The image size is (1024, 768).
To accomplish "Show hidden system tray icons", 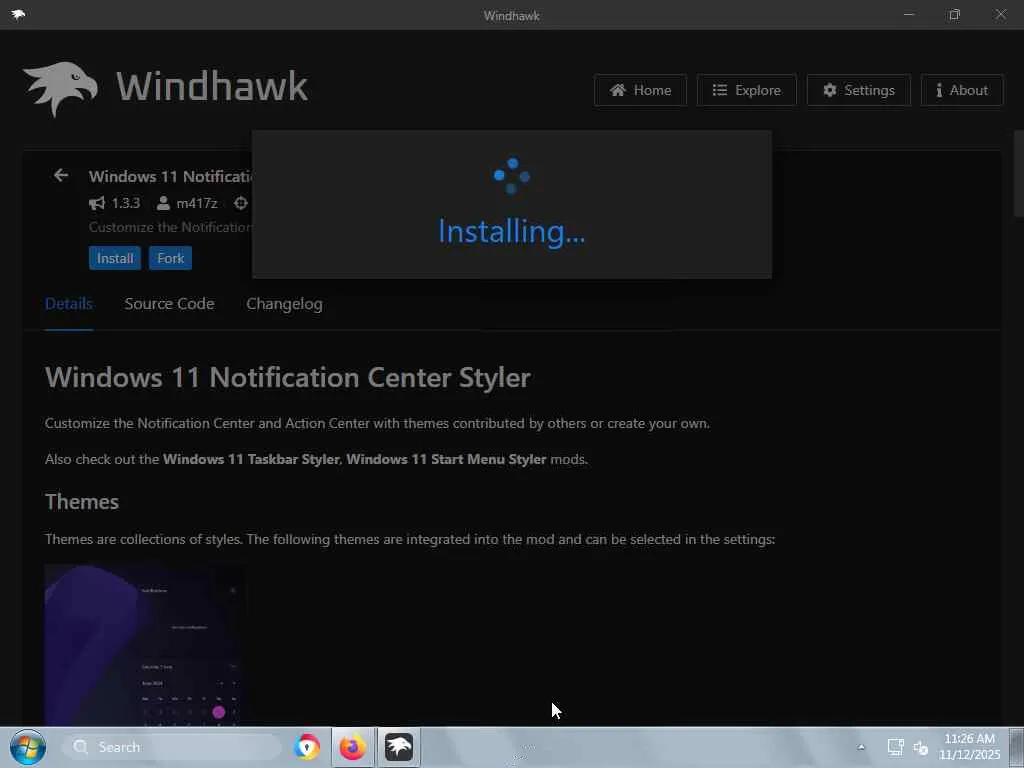I will 861,747.
